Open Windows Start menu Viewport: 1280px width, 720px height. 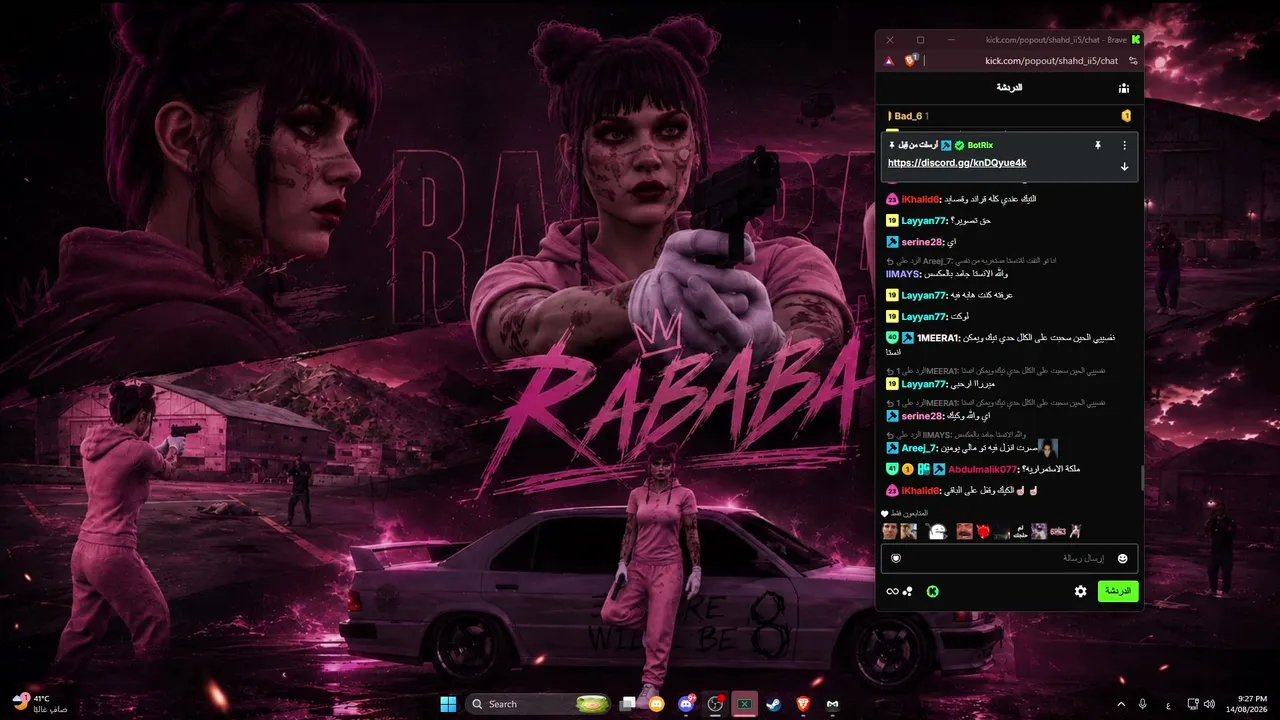[447, 704]
